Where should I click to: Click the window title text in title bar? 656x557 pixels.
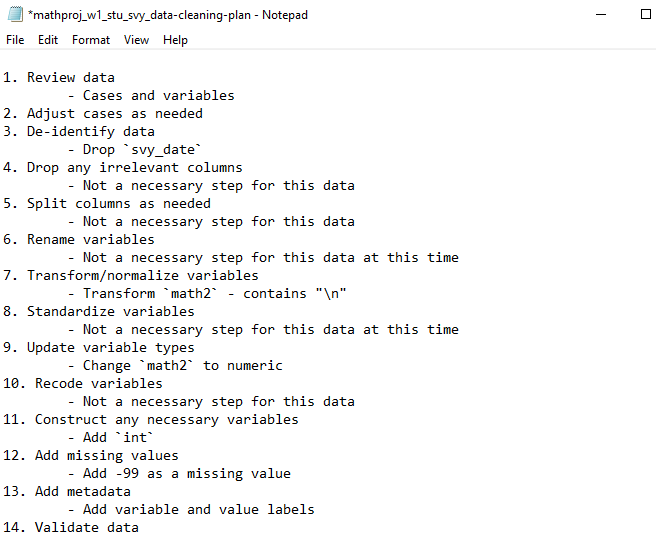[x=168, y=15]
